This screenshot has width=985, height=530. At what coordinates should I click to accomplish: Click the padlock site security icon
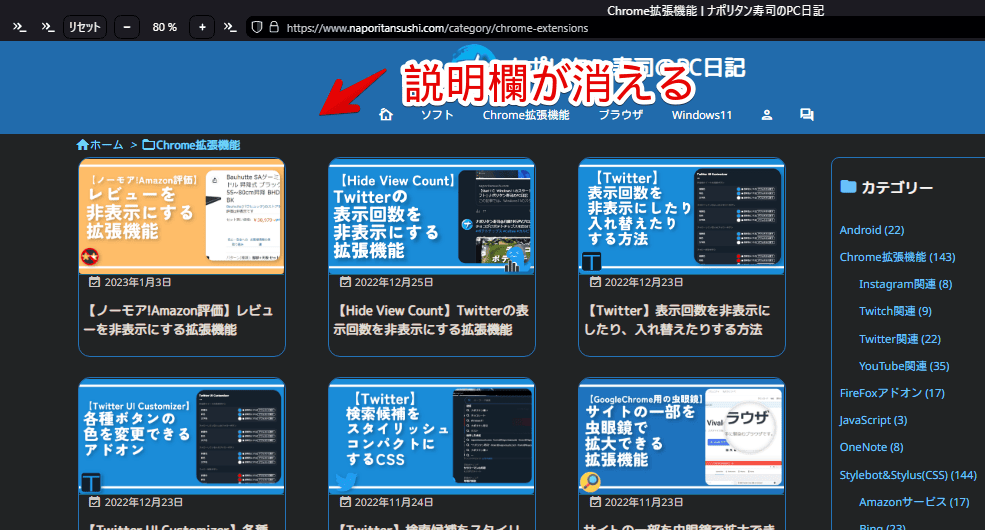tap(274, 27)
